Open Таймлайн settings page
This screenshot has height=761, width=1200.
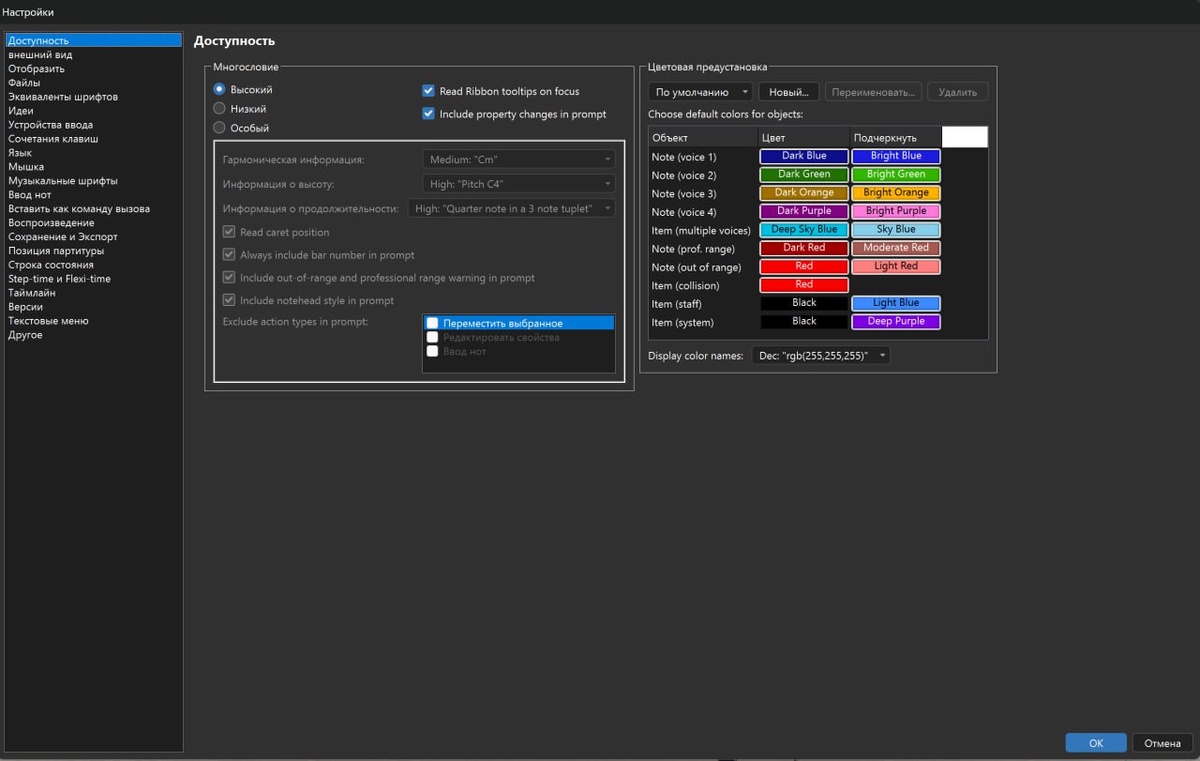click(94, 292)
